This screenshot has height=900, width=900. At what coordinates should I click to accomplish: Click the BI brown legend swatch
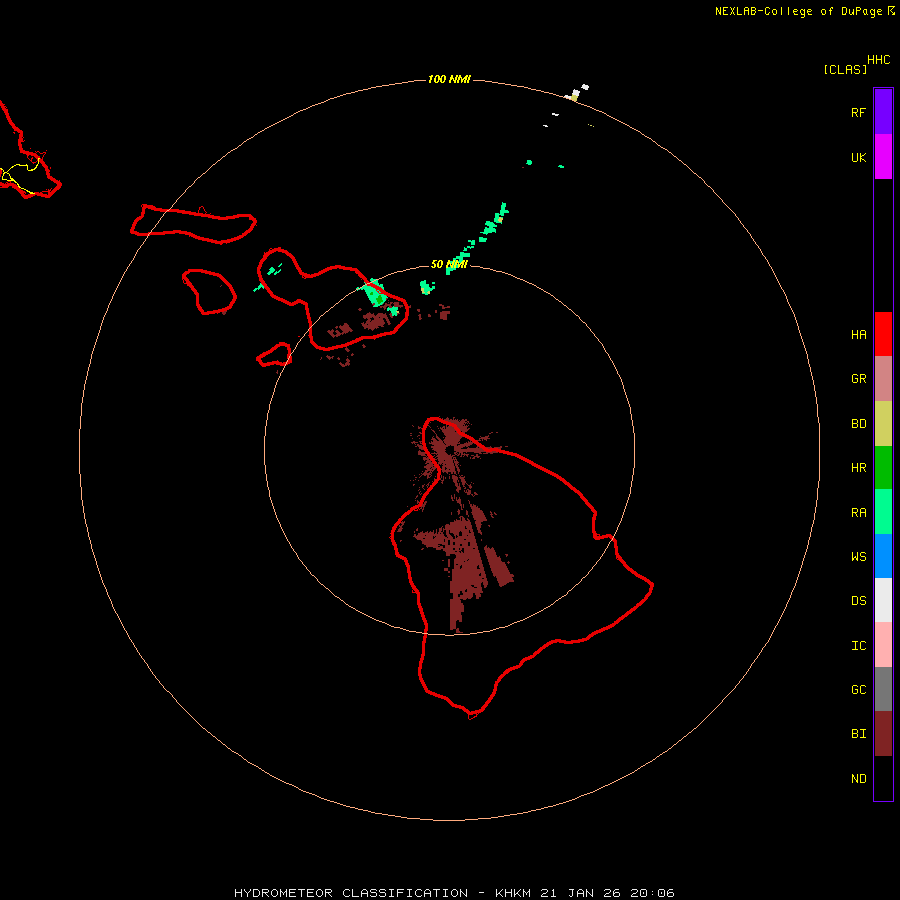[883, 734]
